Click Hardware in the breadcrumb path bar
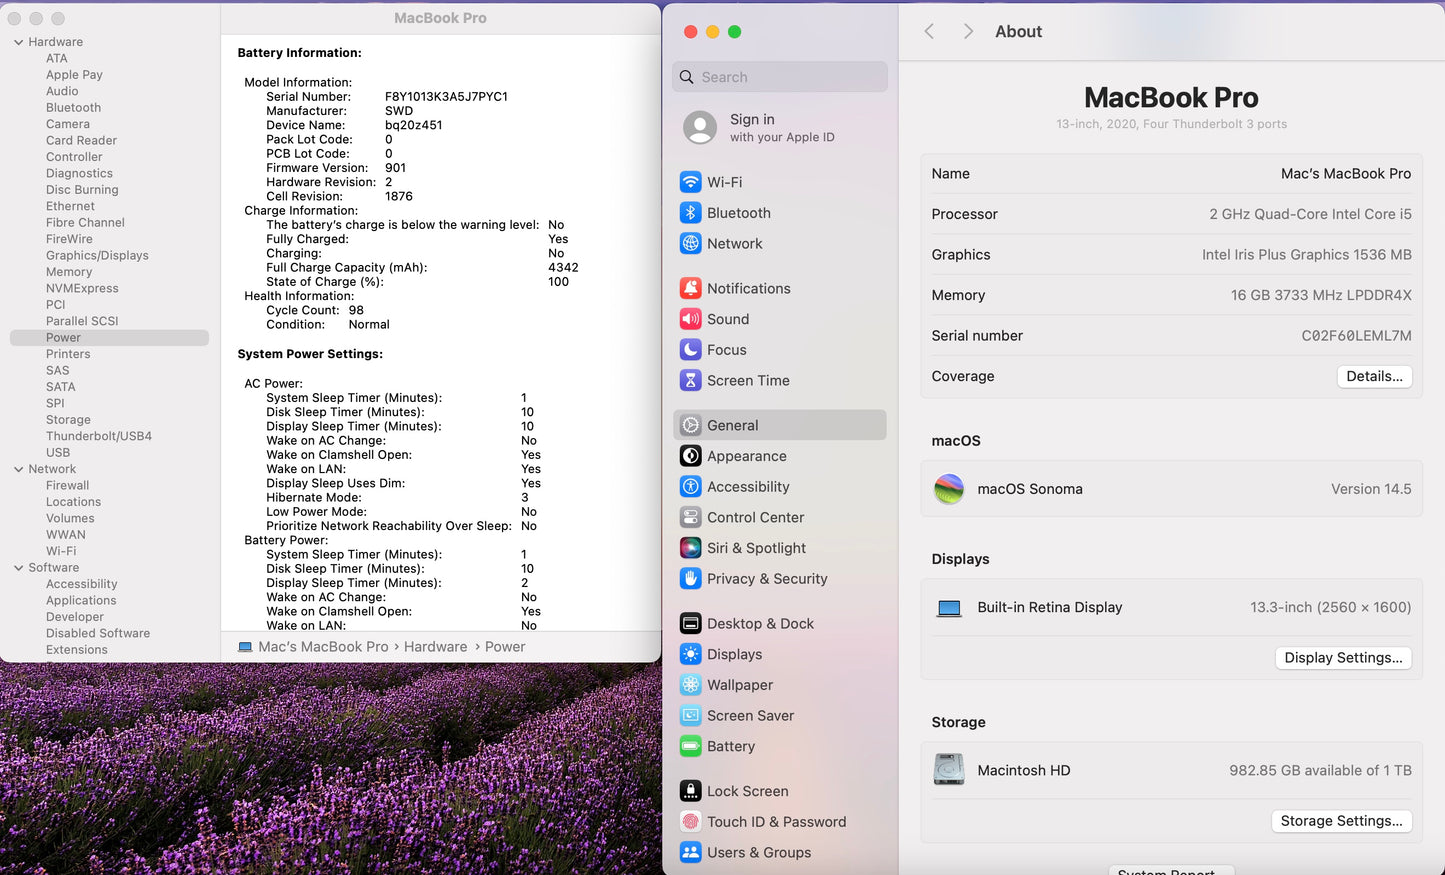The image size is (1445, 875). click(435, 646)
